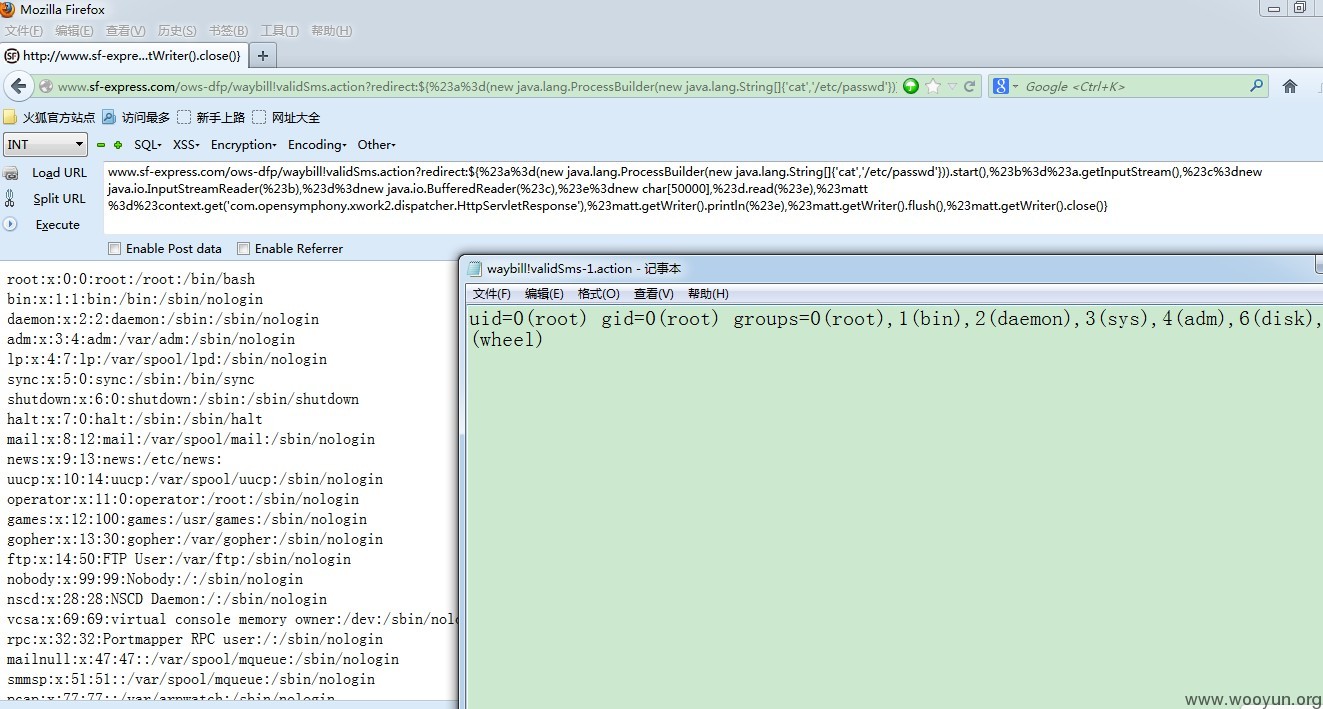Click the HackBar minus icon
1323x709 pixels.
(101, 145)
